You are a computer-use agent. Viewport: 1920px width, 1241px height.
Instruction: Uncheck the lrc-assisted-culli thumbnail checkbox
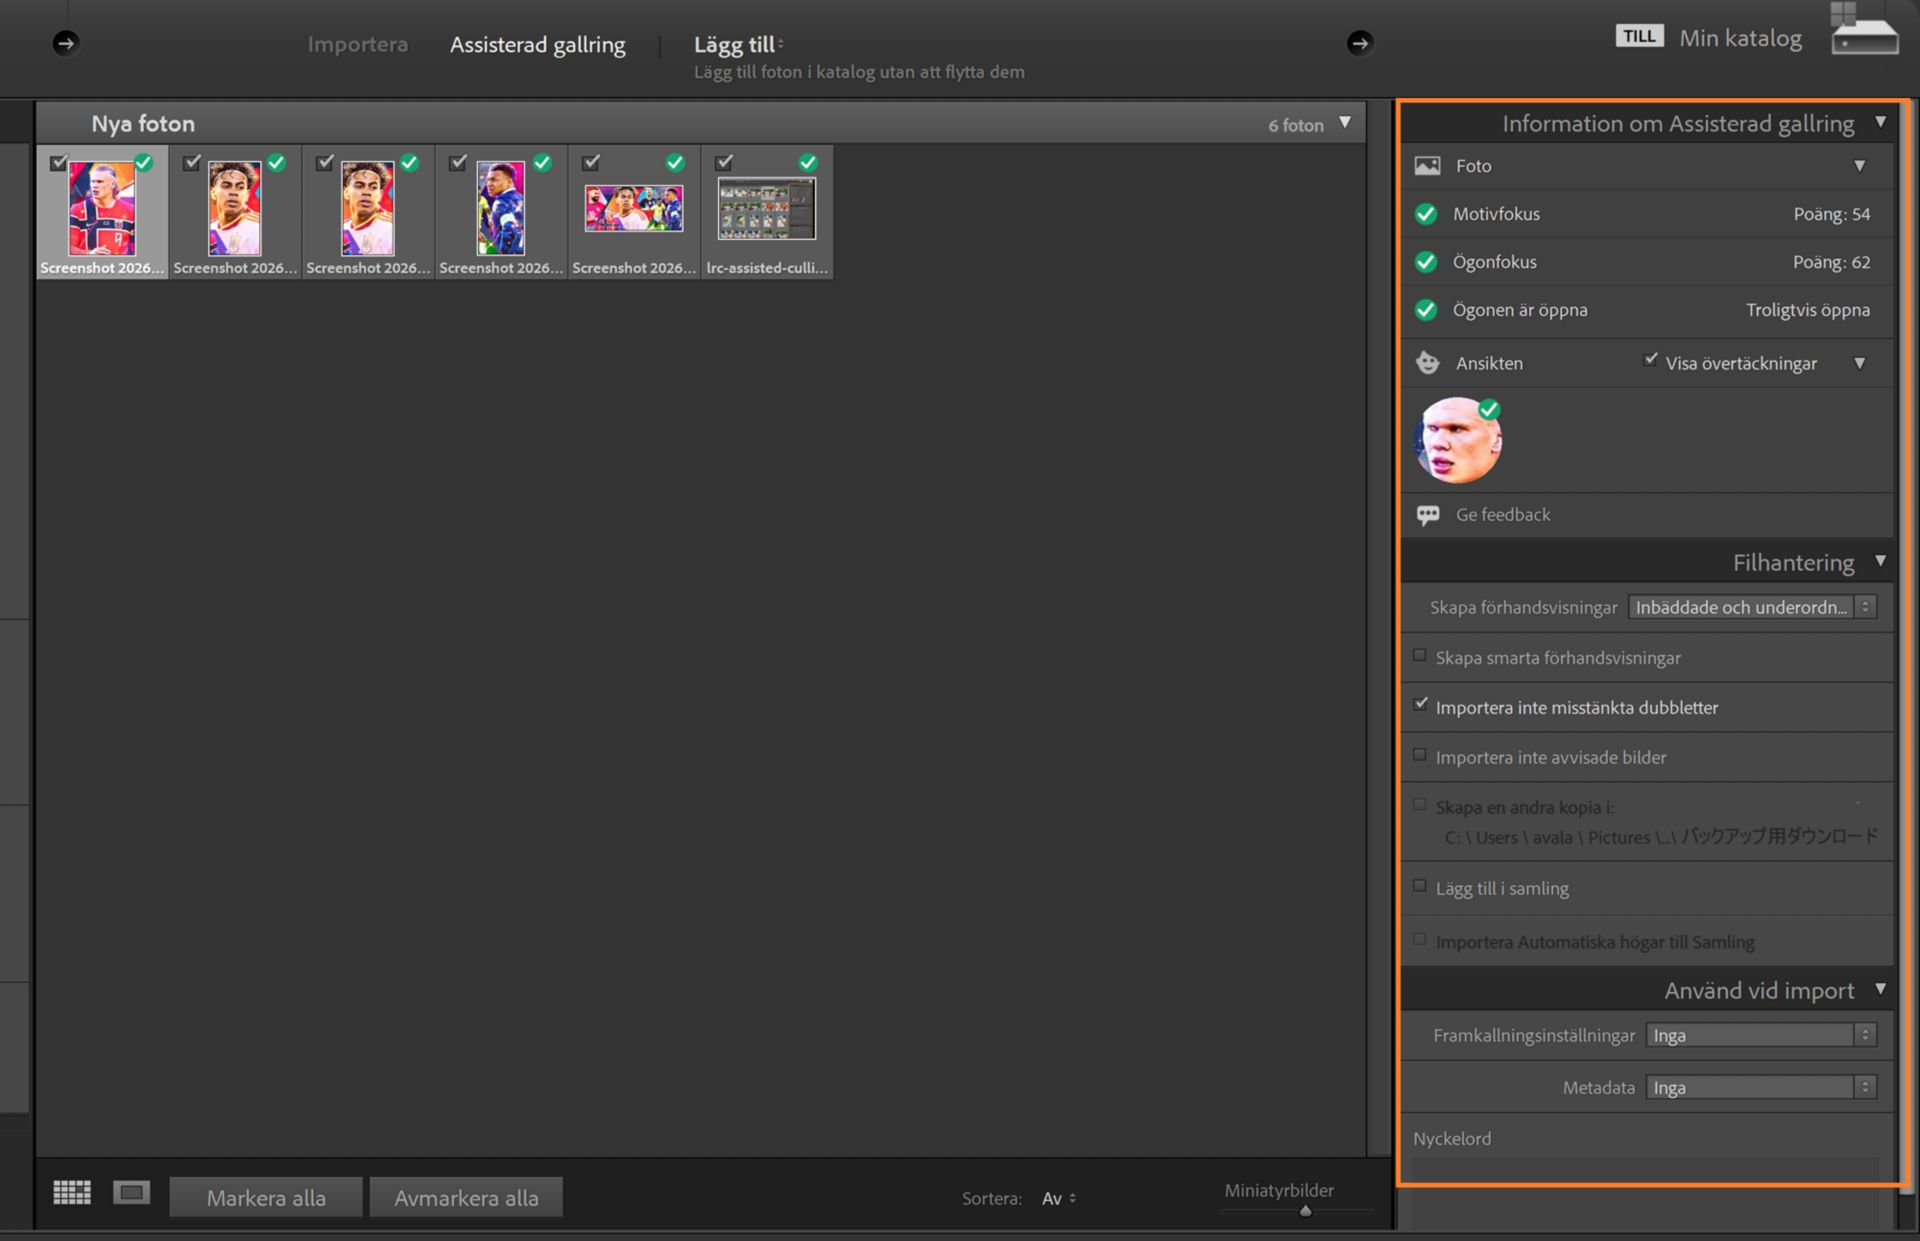724,162
